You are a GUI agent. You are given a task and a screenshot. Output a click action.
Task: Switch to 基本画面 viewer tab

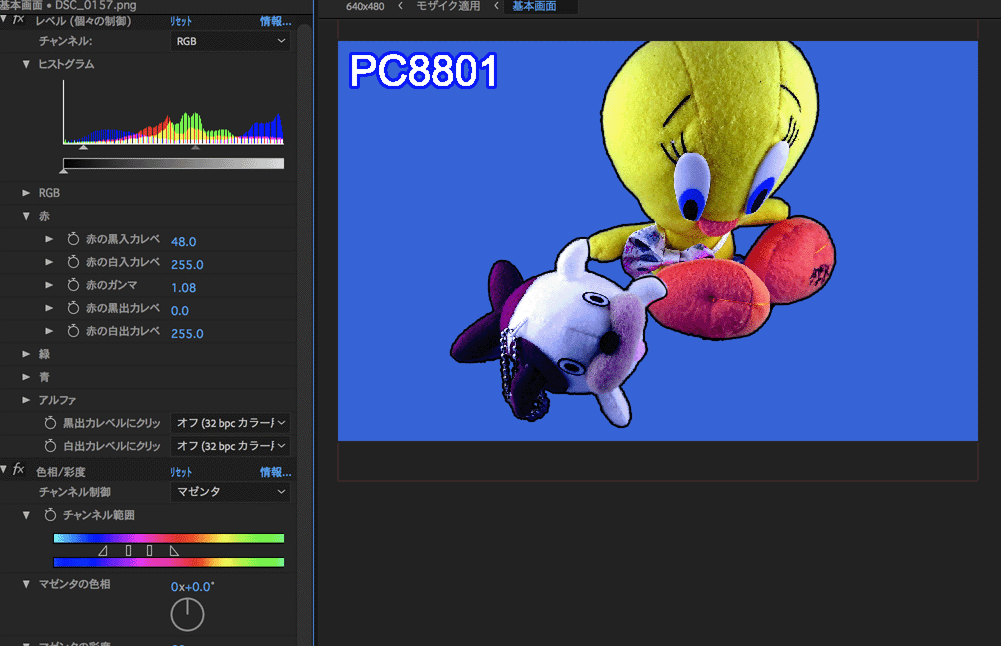tap(534, 6)
